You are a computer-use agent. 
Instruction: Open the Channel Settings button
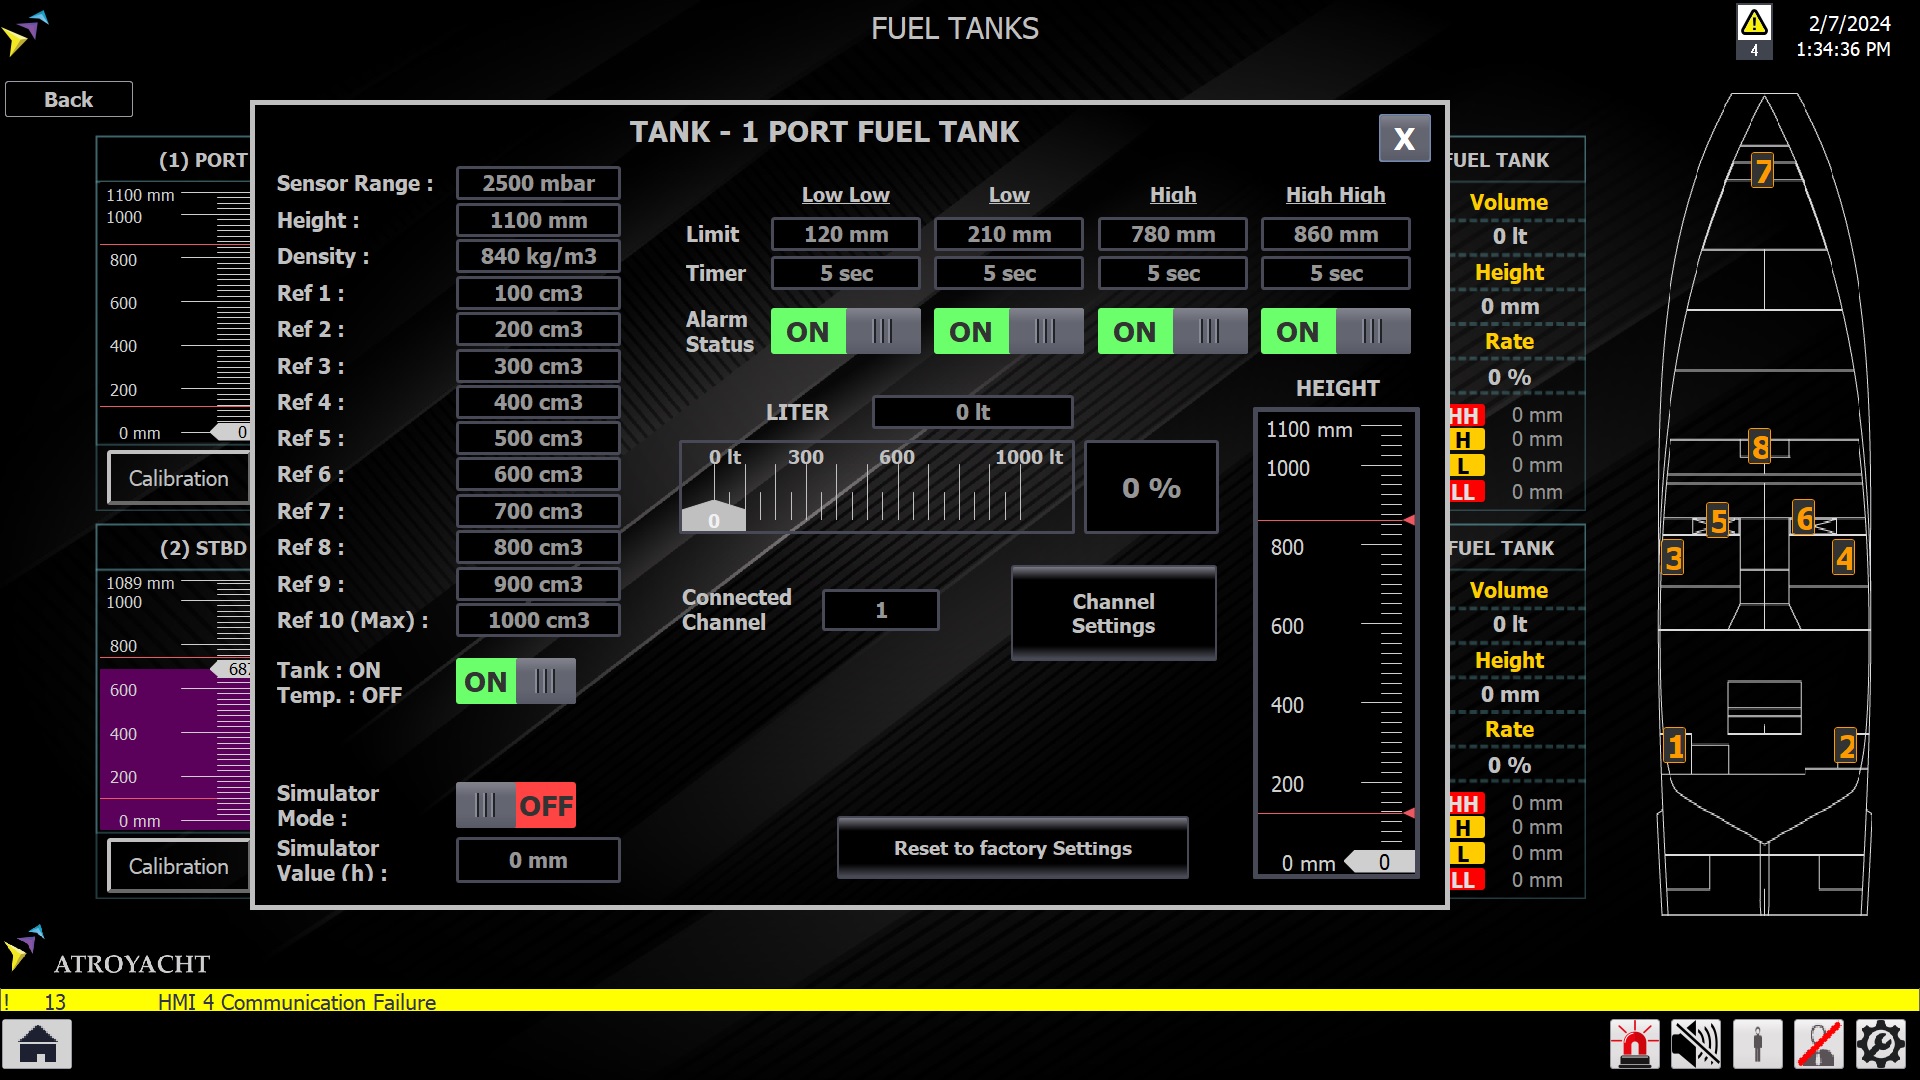click(x=1113, y=613)
